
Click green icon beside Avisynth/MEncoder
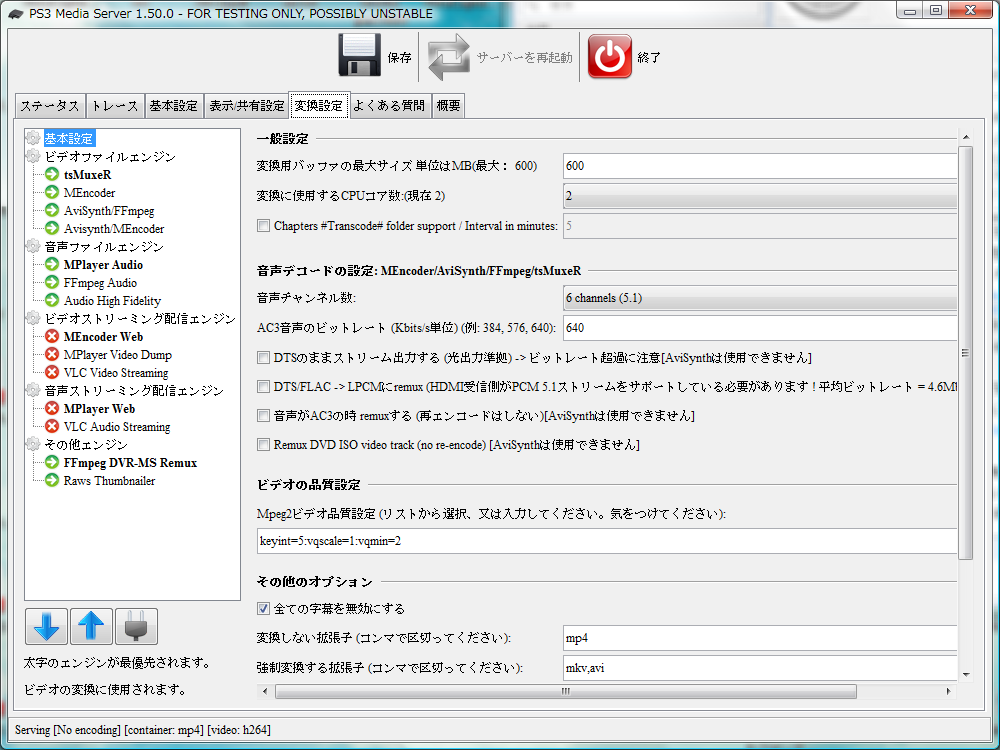(52, 228)
